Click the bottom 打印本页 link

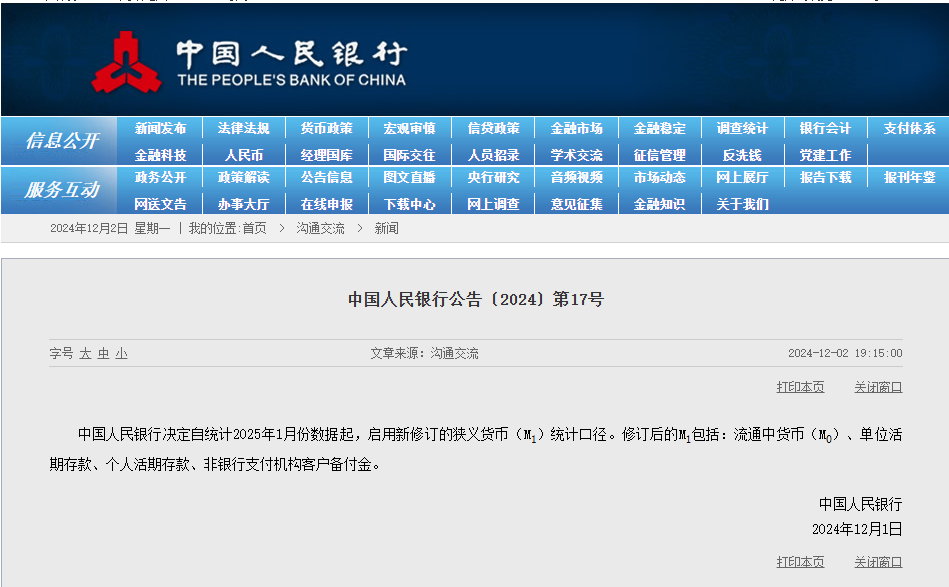coord(800,562)
